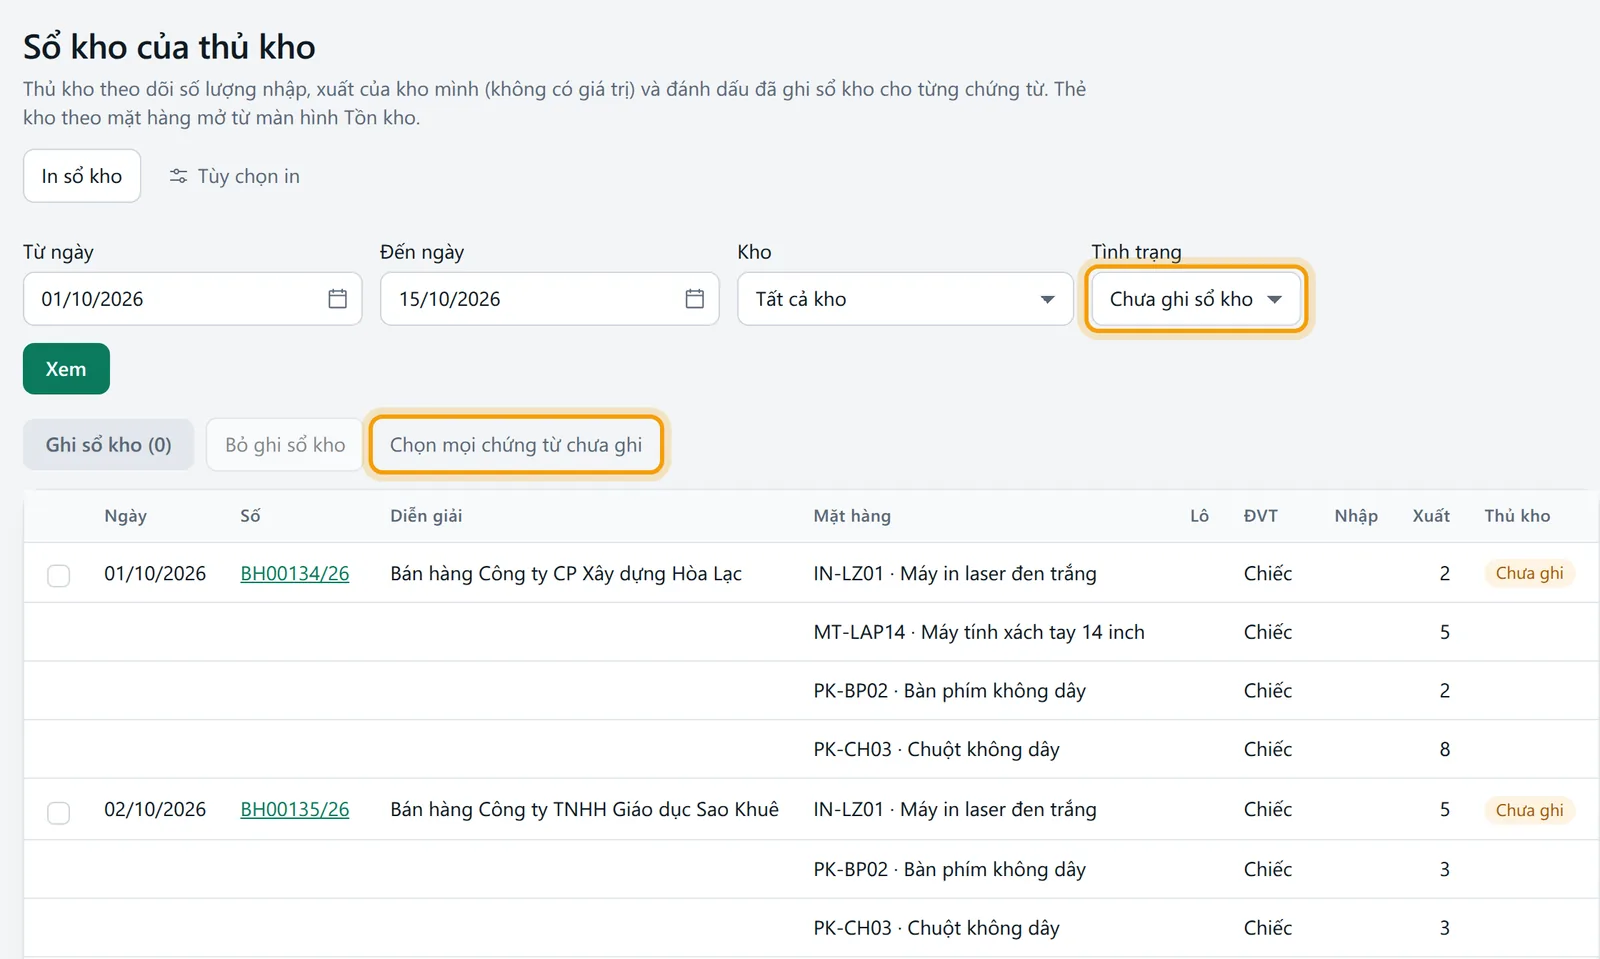The height and width of the screenshot is (959, 1600).
Task: Click dropdown arrow in Kho field
Action: (x=1047, y=299)
